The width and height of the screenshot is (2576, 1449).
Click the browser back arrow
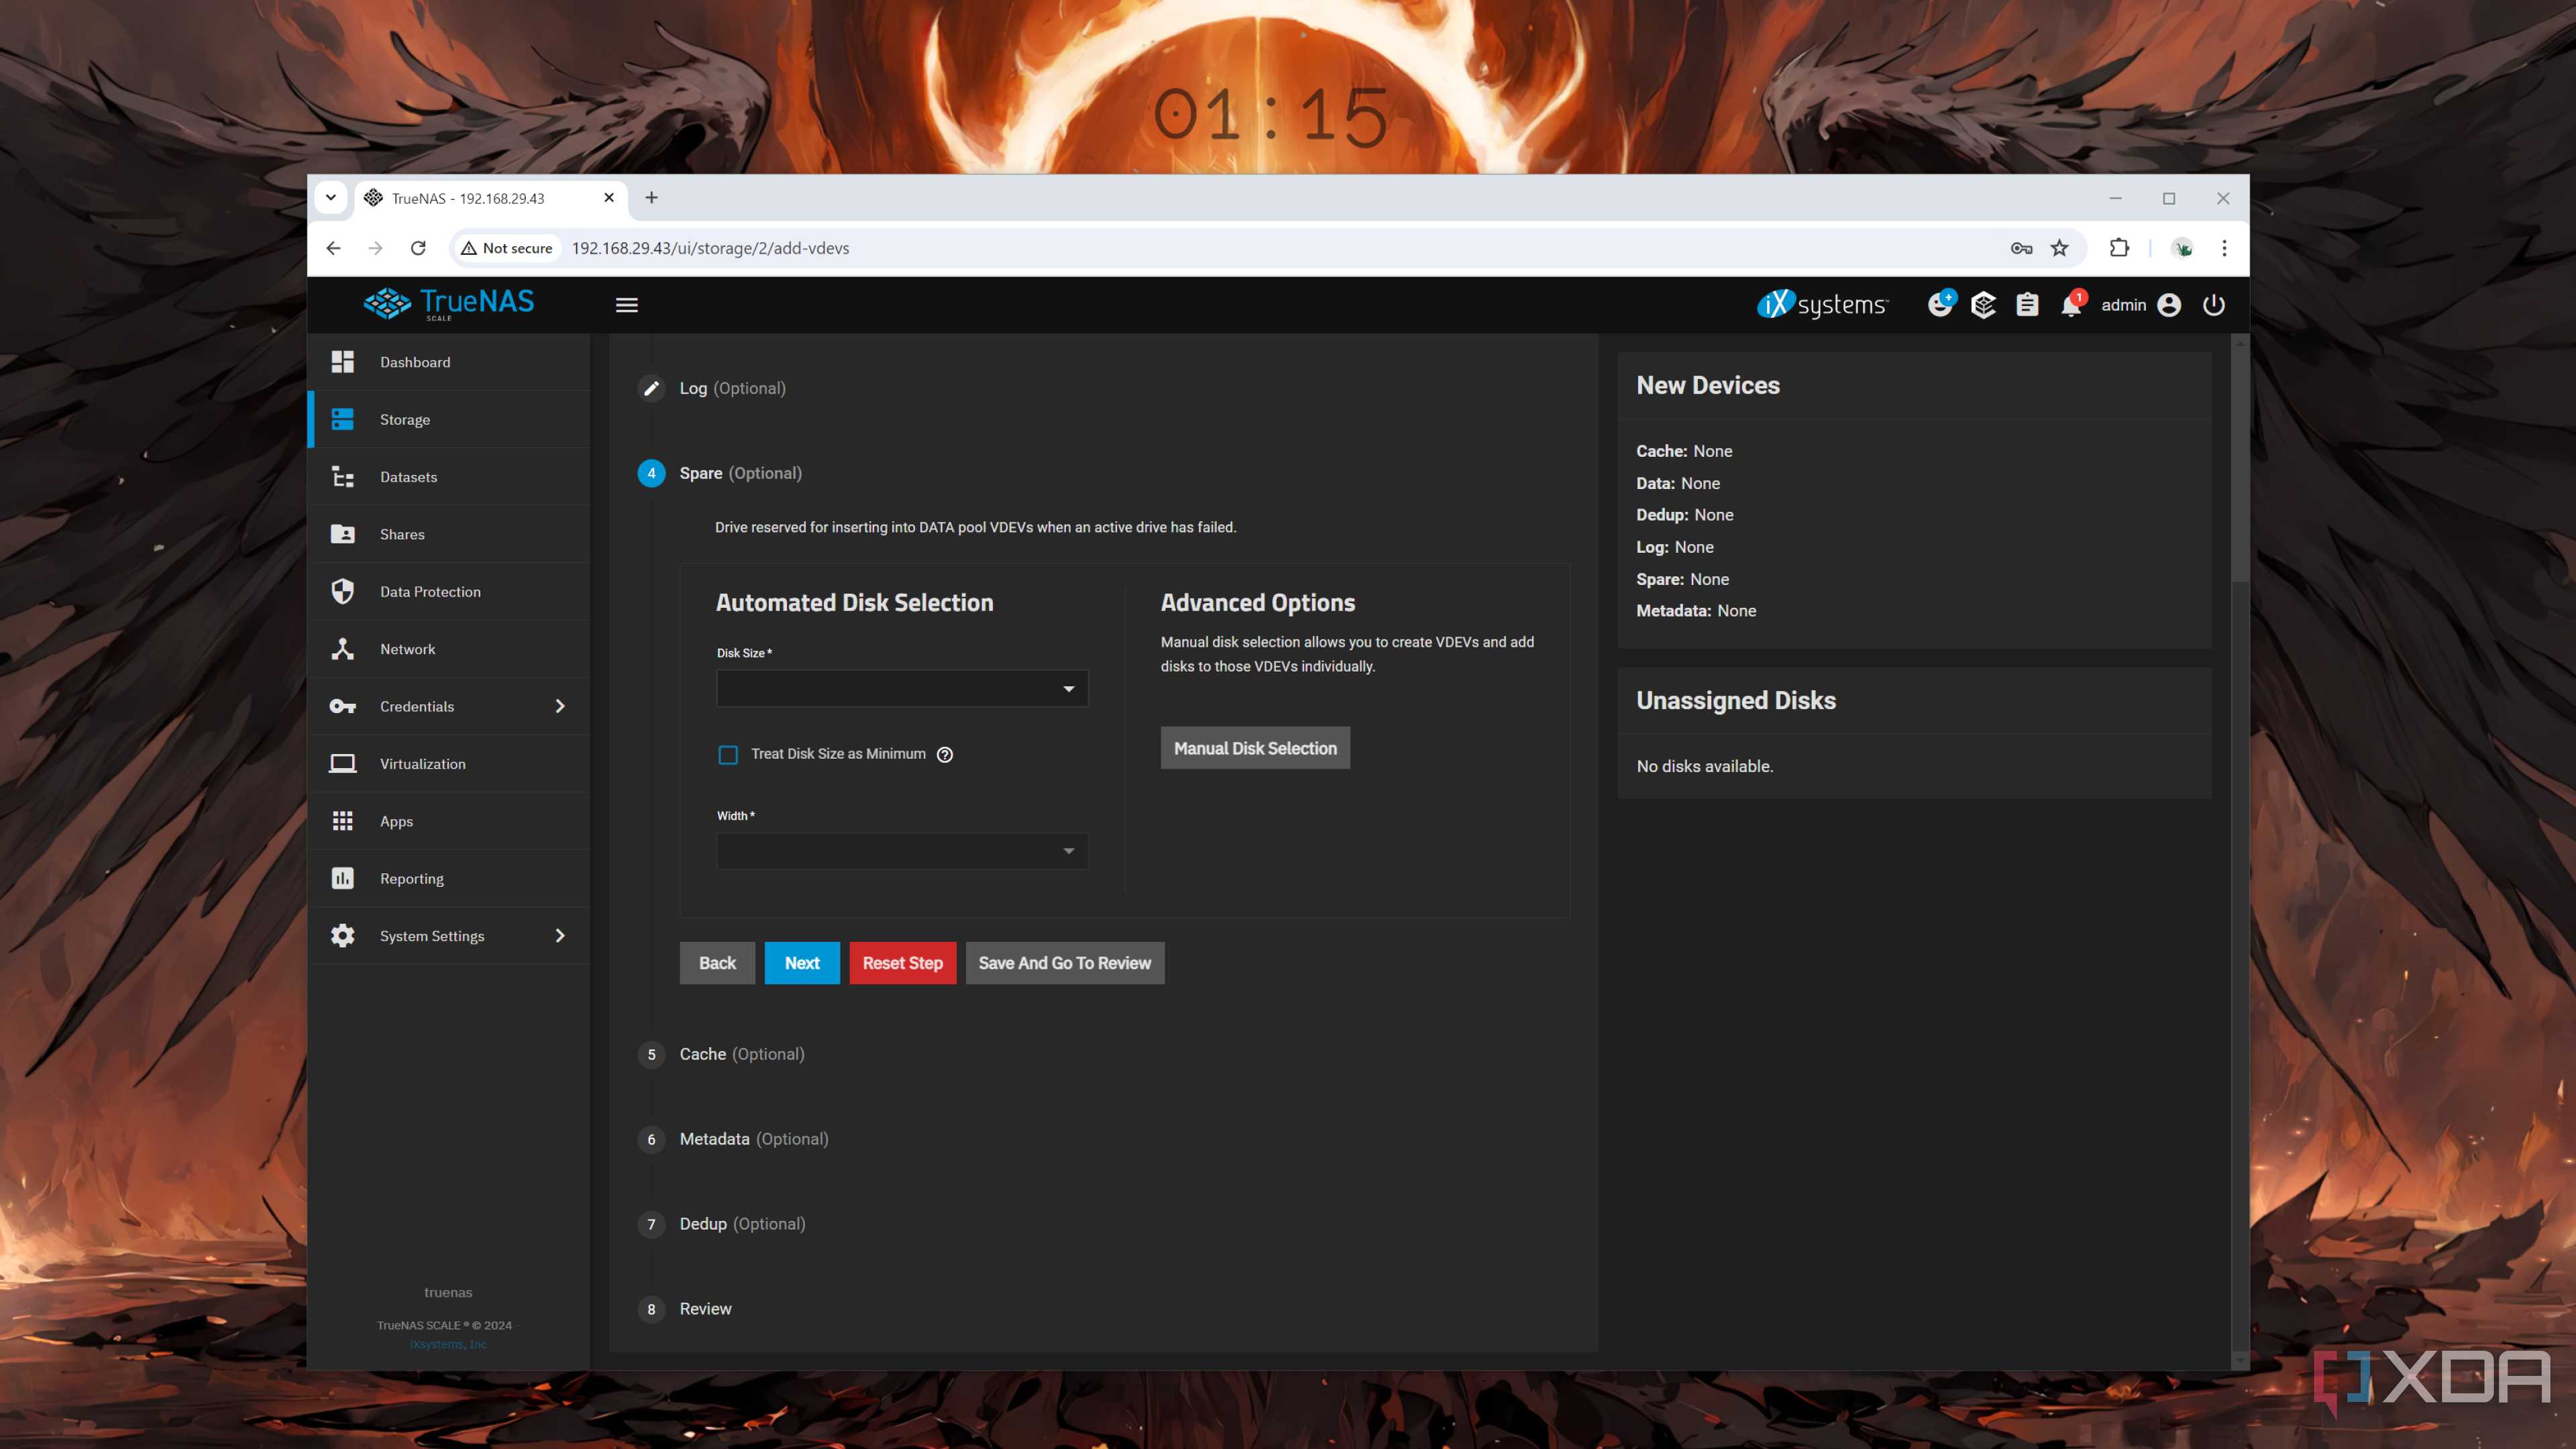coord(333,248)
